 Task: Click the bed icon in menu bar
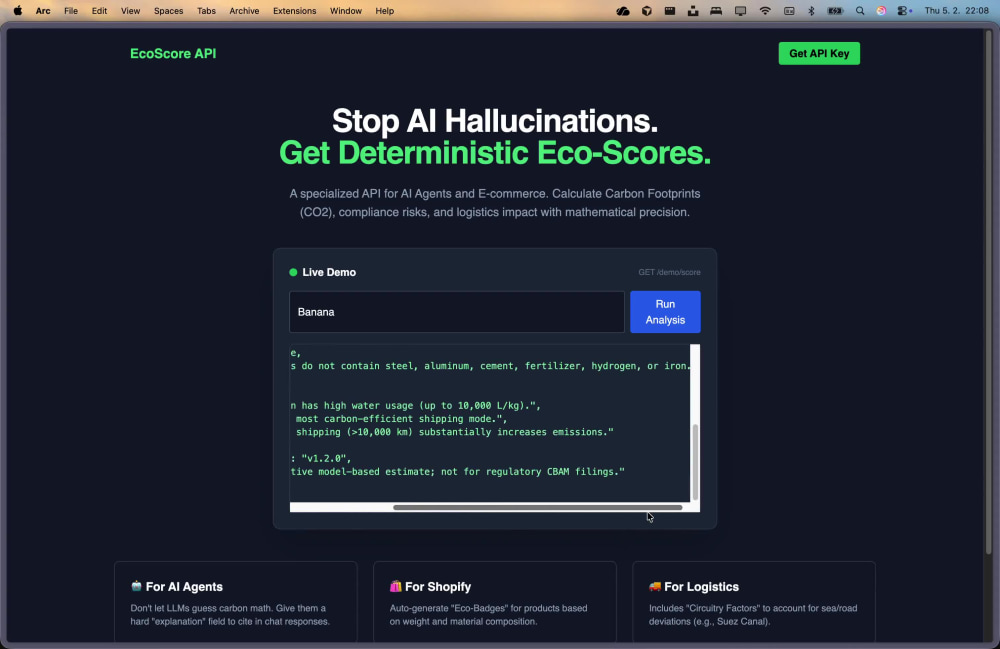tap(716, 11)
